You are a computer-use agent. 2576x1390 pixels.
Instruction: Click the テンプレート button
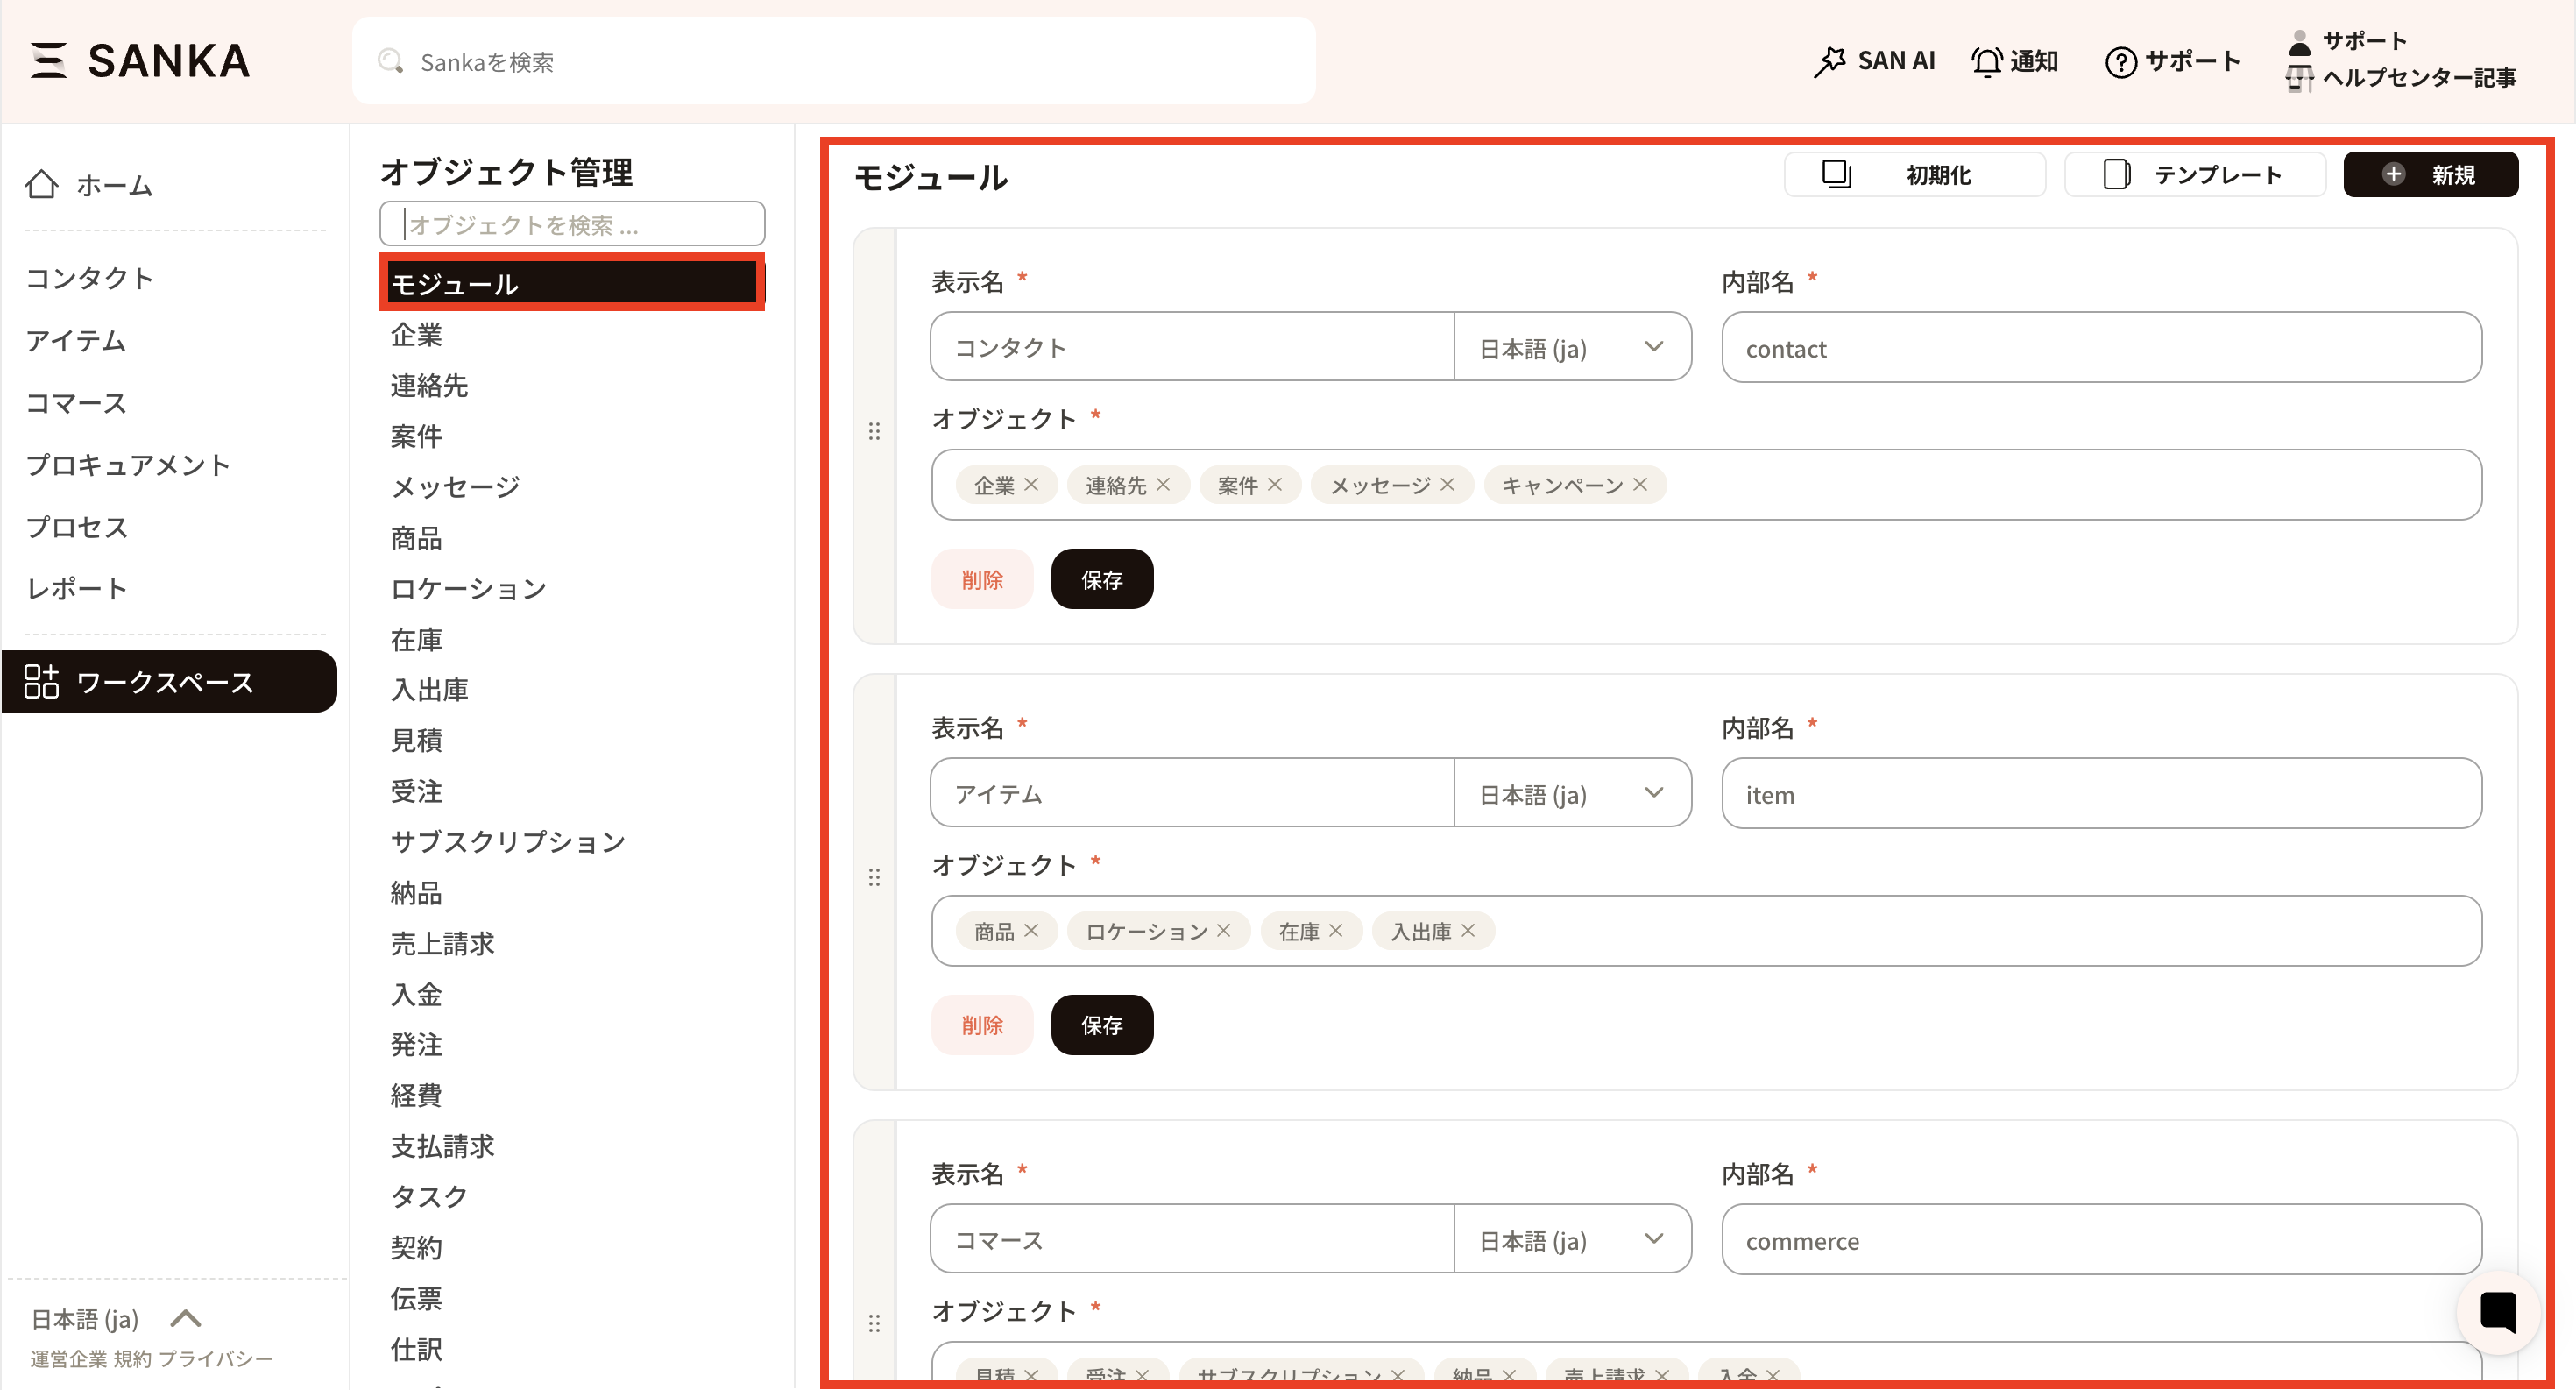[2195, 174]
